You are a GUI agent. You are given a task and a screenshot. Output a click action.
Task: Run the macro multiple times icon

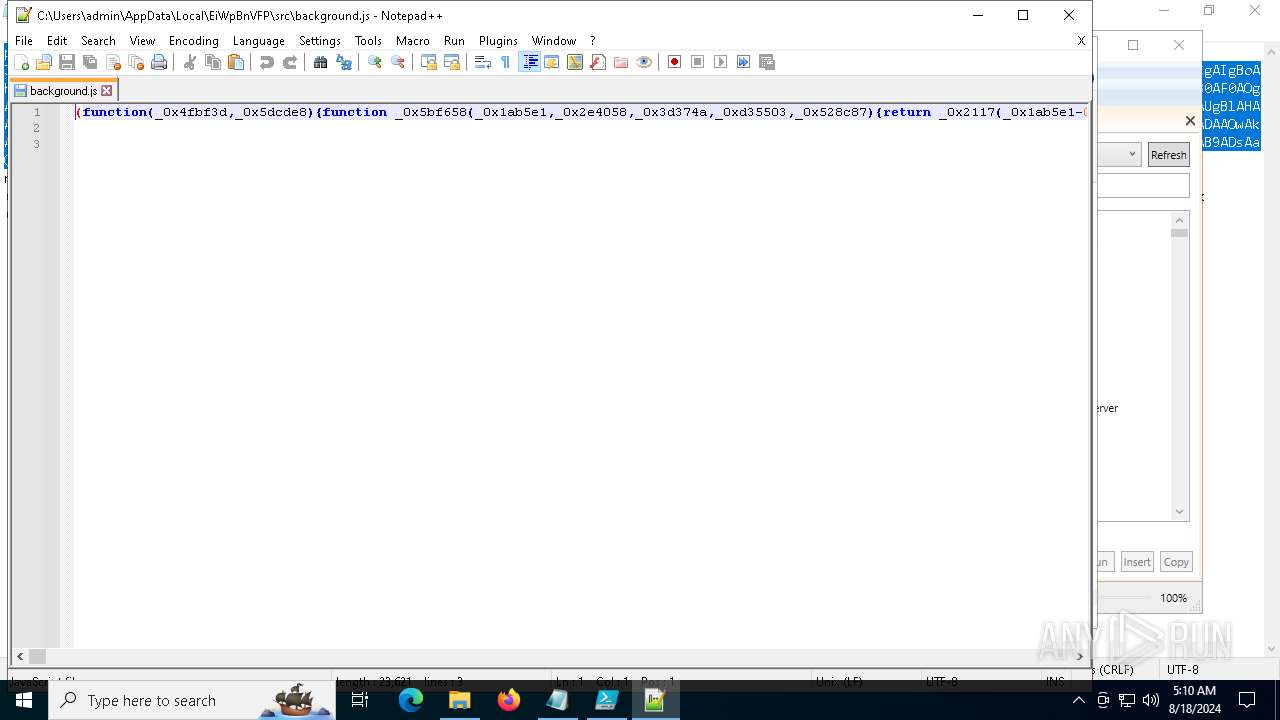pos(744,62)
